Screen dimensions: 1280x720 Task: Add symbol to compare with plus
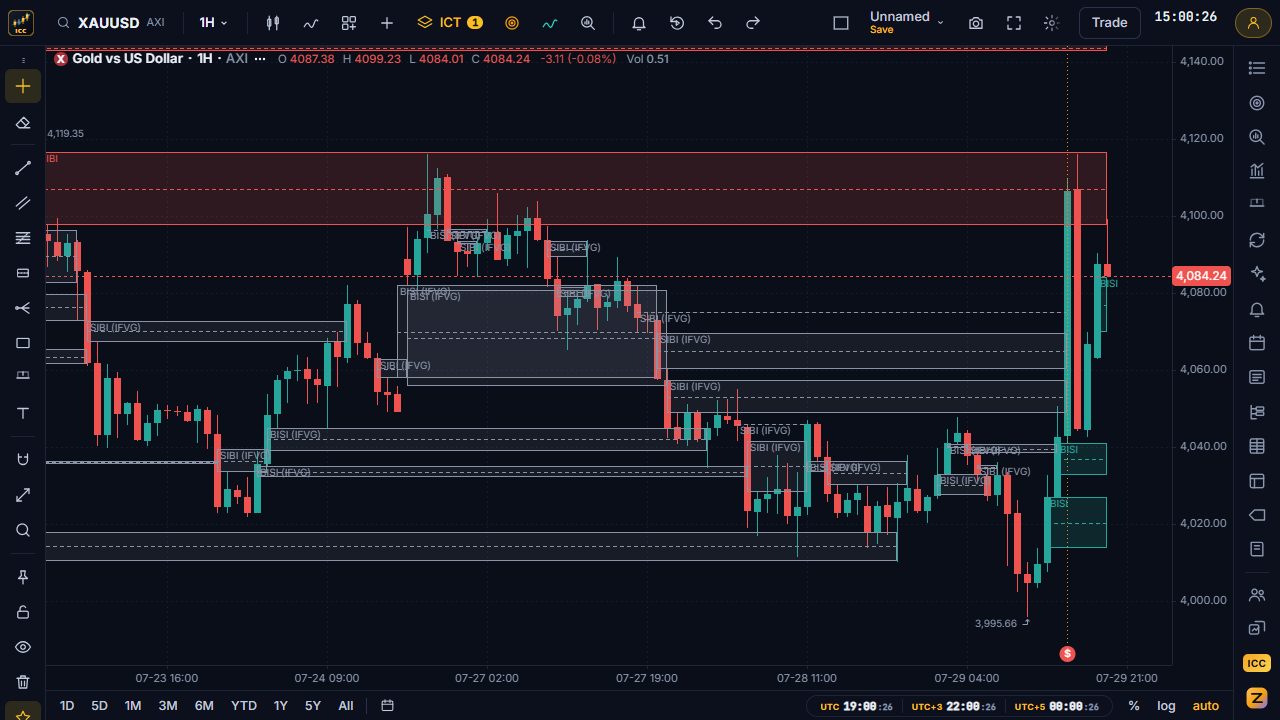coord(387,22)
